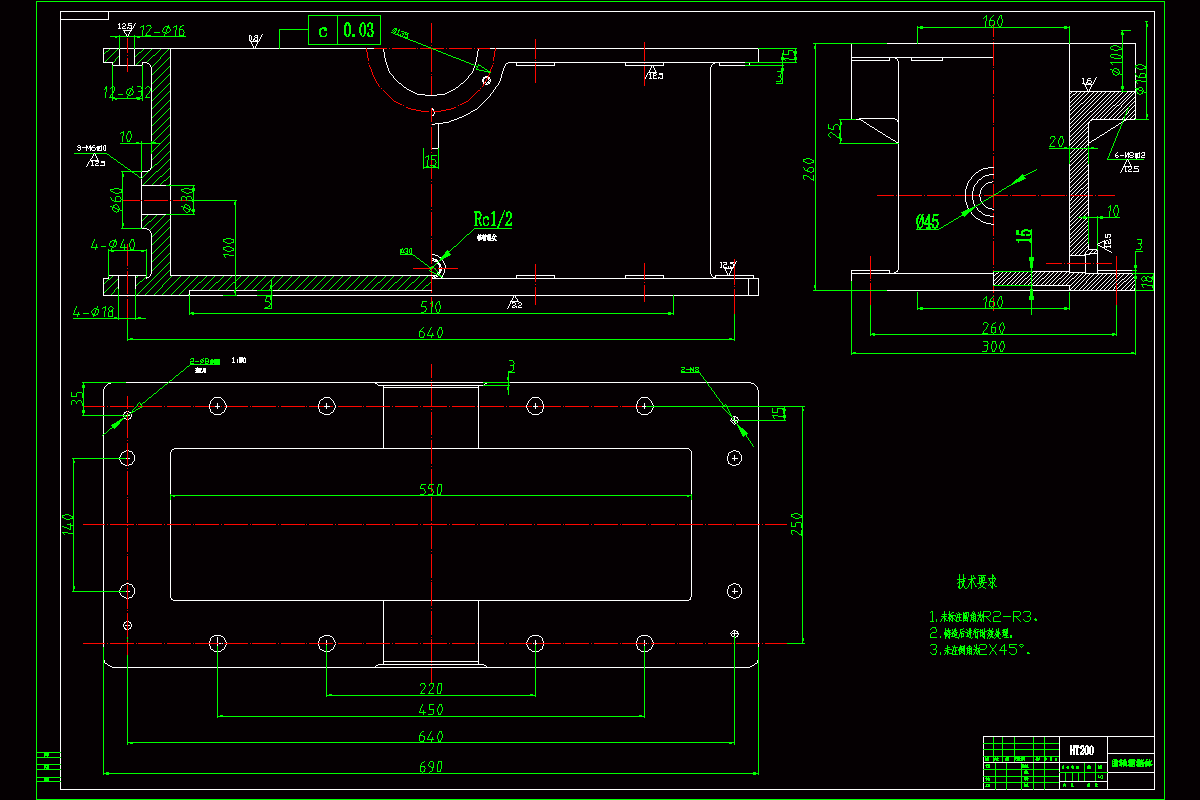Click the "Φ45" diameter callout in side view
Screen dimensions: 1200x800
pos(927,222)
